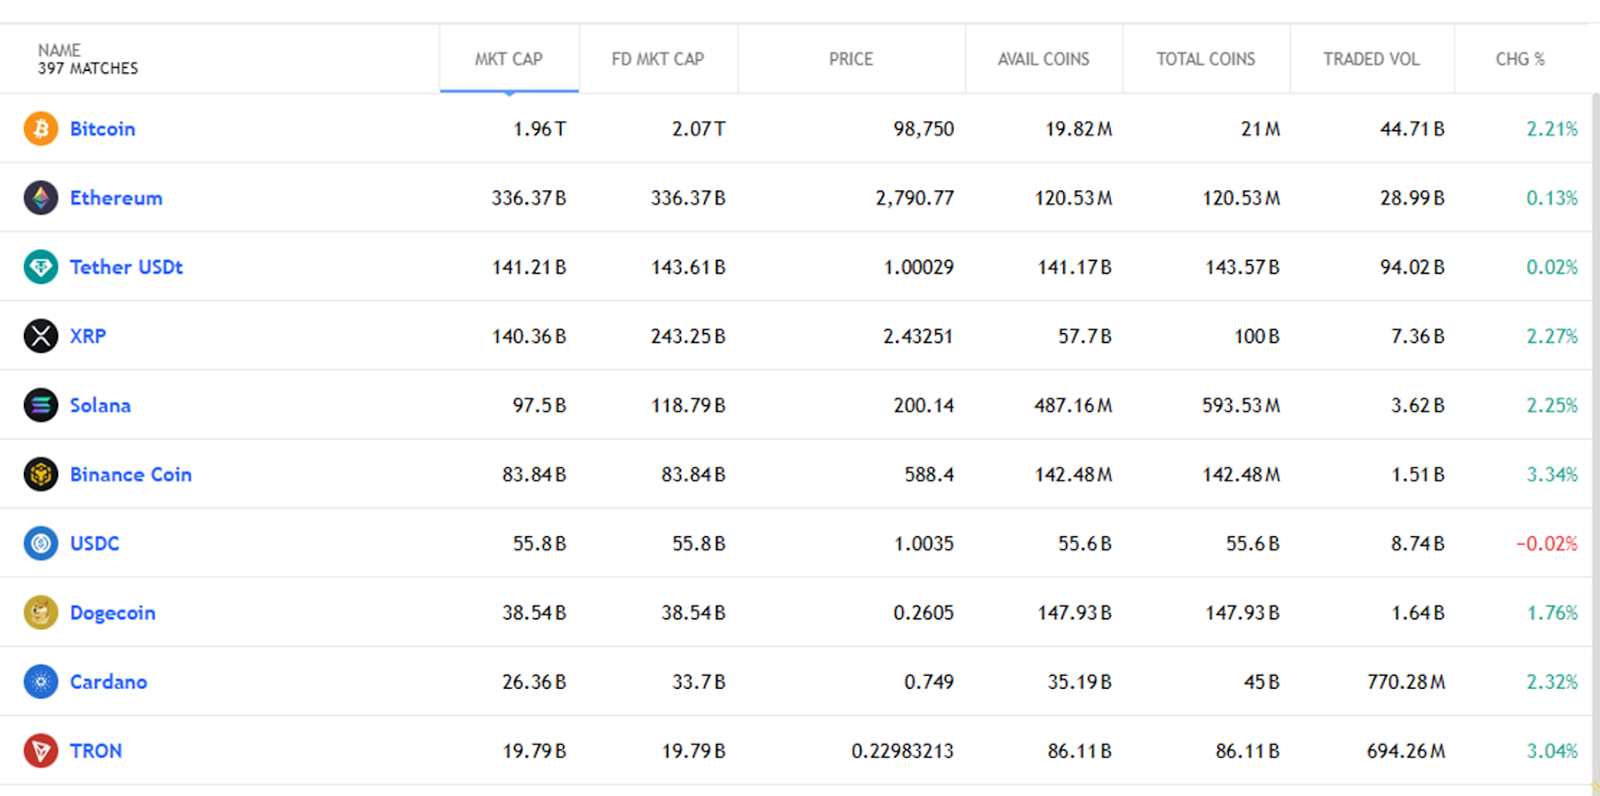This screenshot has width=1600, height=796.
Task: Select XRP's FD market cap 243.25 B
Action: [x=688, y=336]
